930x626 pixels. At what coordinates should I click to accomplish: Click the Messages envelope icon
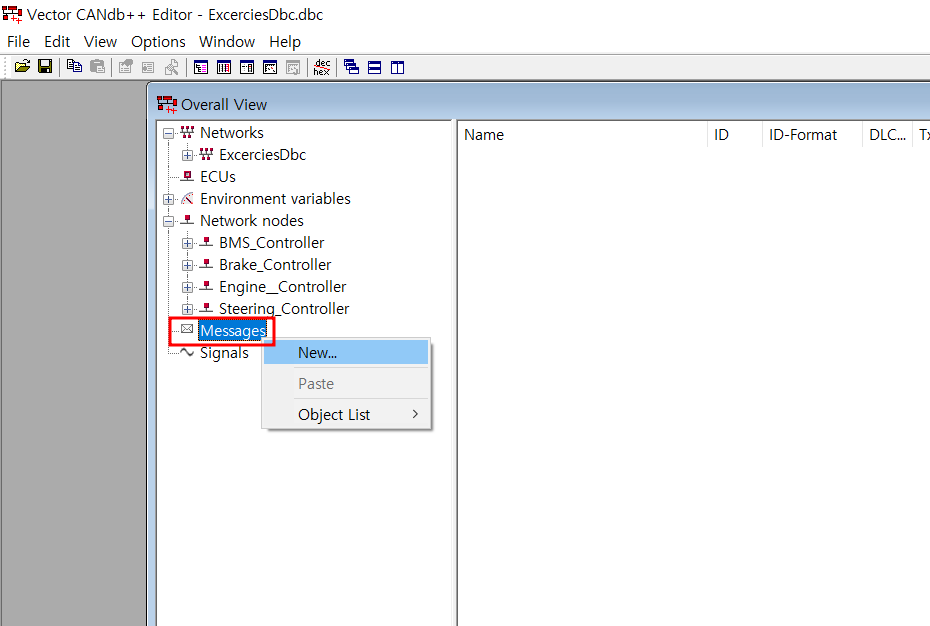pos(187,329)
